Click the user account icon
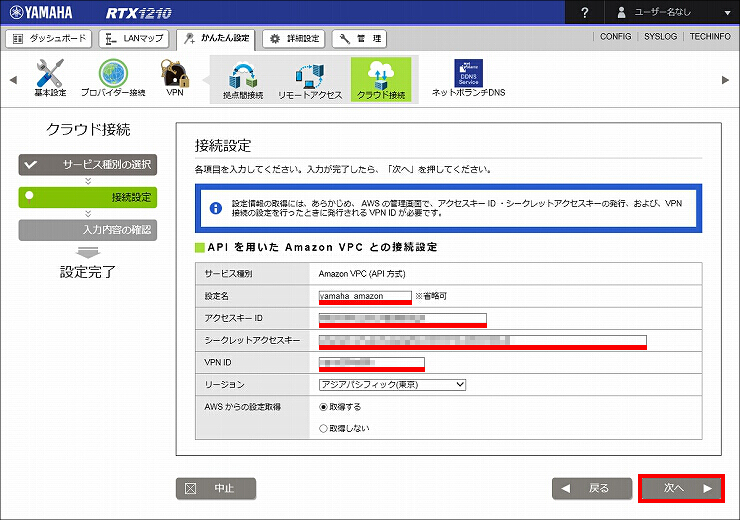 [621, 13]
